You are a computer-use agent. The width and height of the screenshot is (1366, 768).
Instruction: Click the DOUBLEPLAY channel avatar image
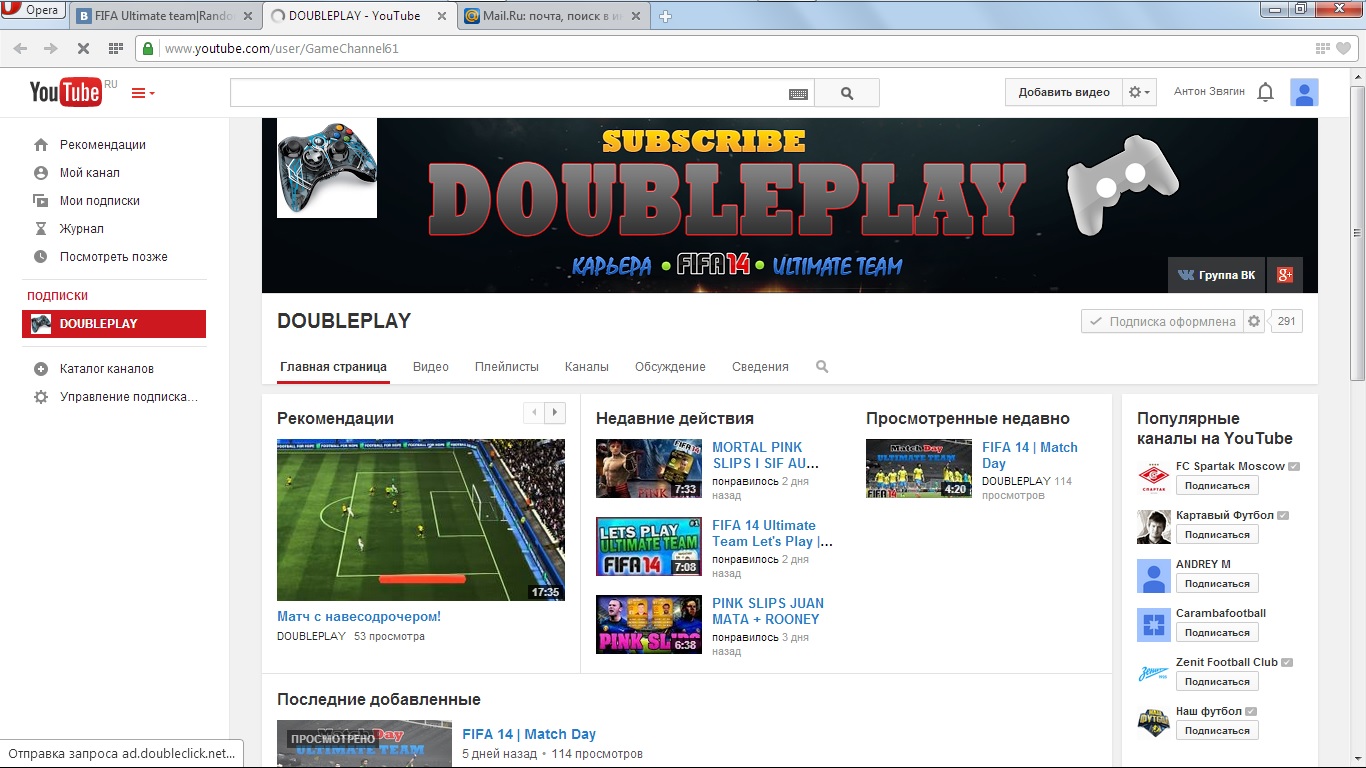(327, 167)
